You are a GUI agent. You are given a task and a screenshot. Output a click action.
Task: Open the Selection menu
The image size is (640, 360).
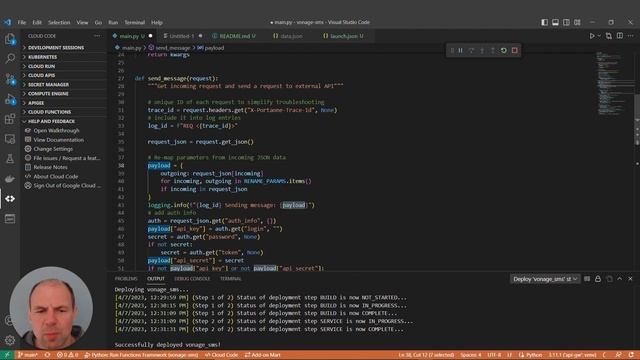click(x=59, y=22)
